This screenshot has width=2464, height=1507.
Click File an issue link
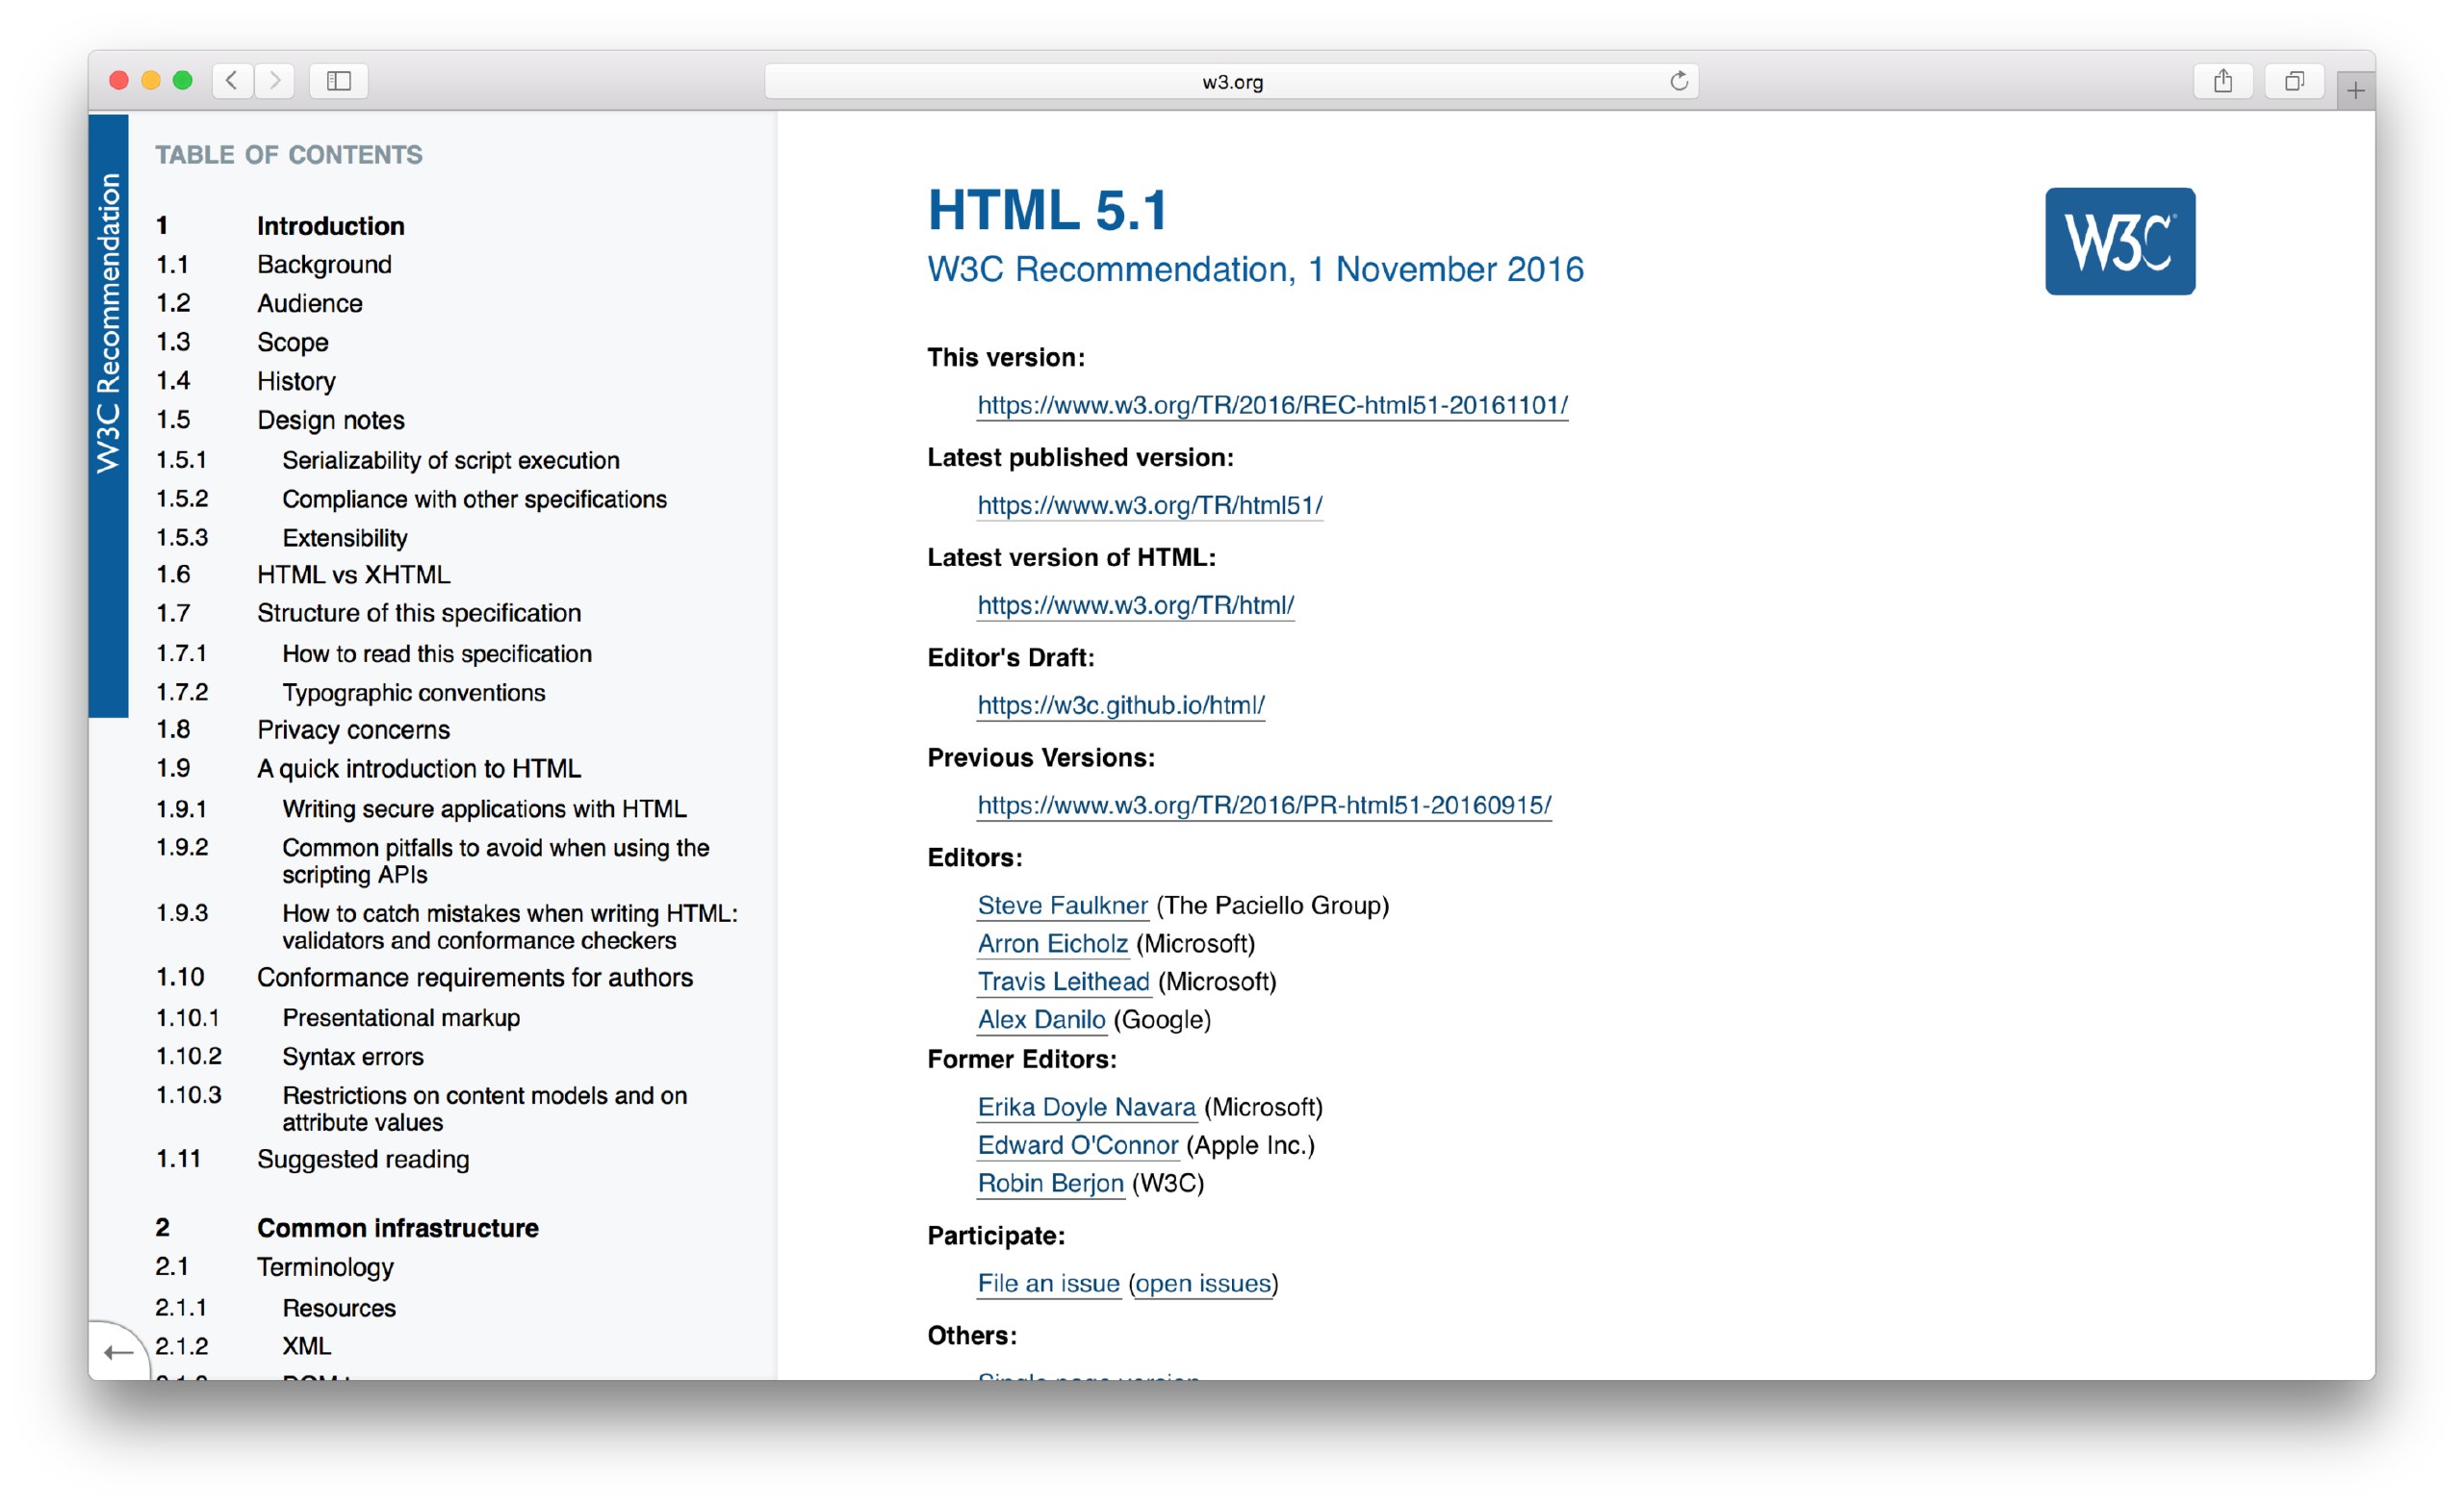tap(1048, 1283)
